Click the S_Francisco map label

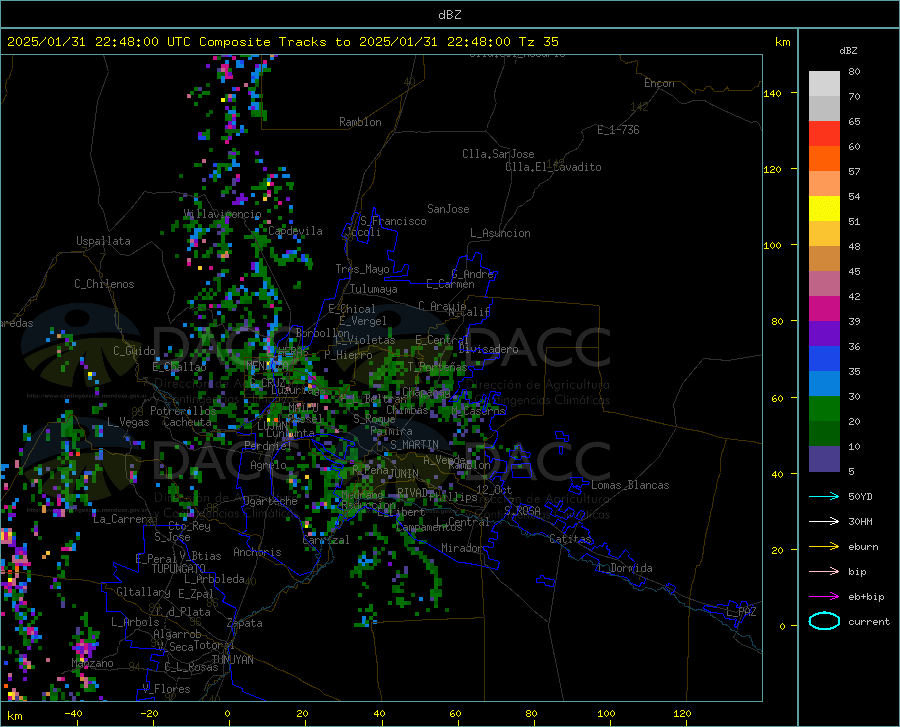[394, 221]
